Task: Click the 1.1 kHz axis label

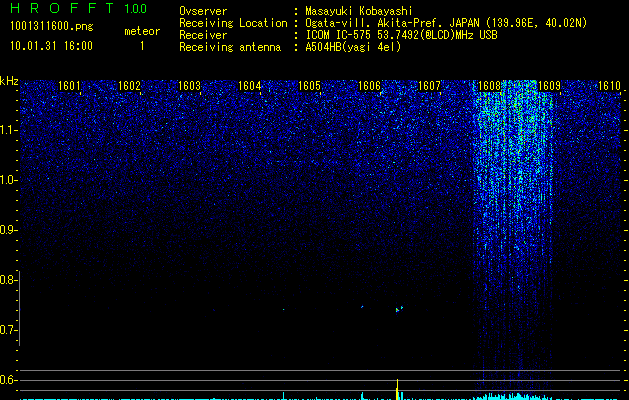Action: (8, 130)
